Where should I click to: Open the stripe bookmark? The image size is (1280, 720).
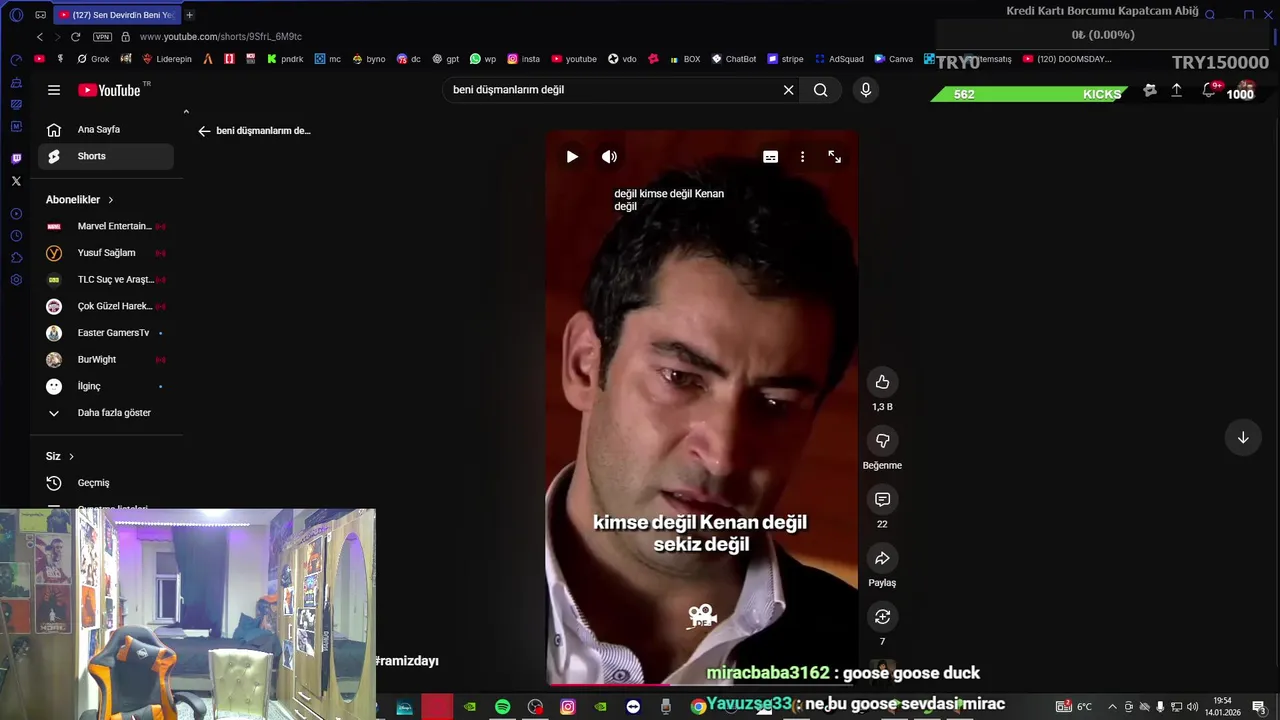(x=785, y=59)
